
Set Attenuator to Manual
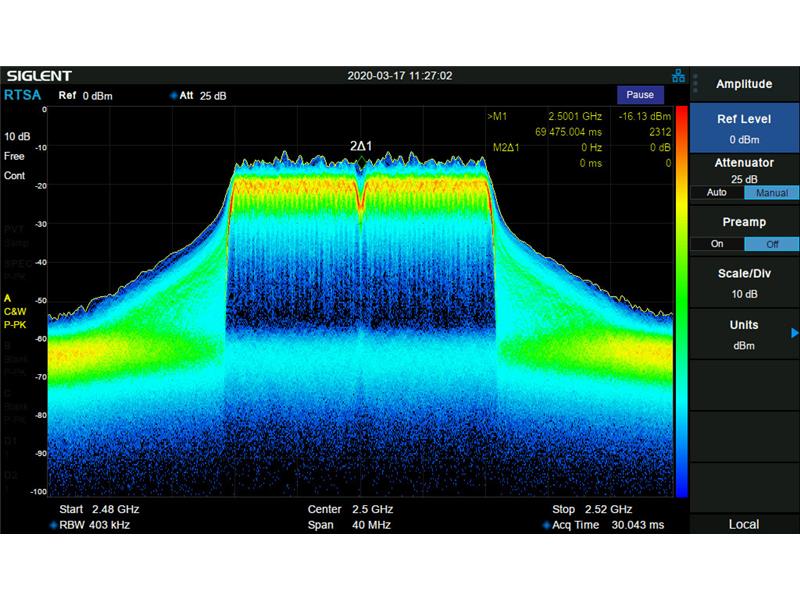tap(771, 192)
